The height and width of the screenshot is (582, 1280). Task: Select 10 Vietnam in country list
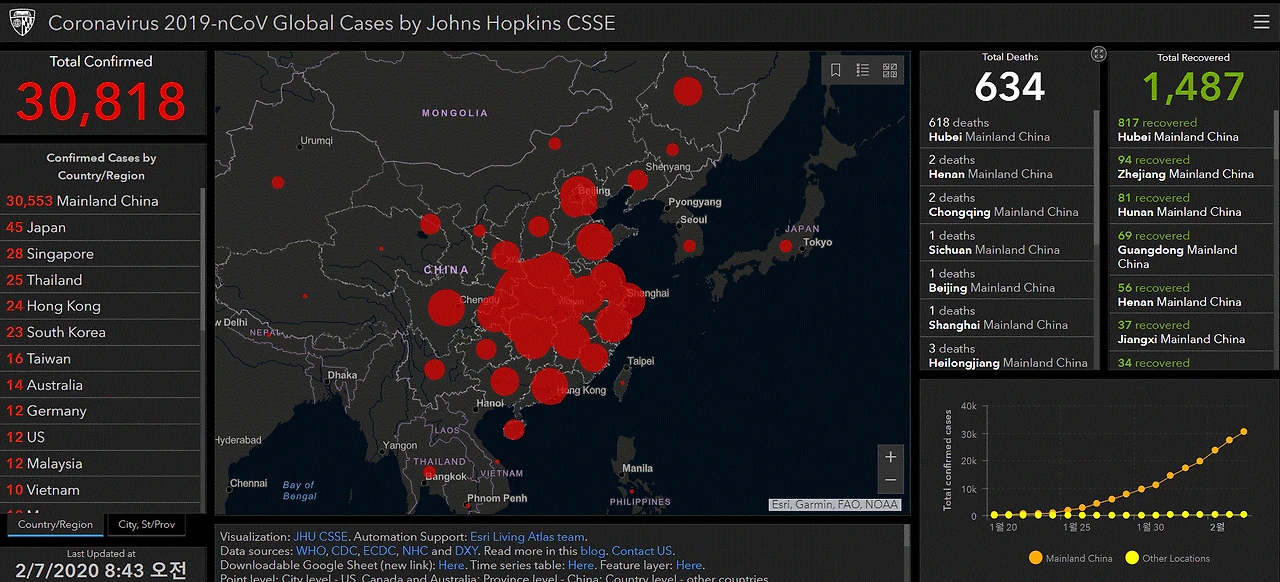point(101,490)
